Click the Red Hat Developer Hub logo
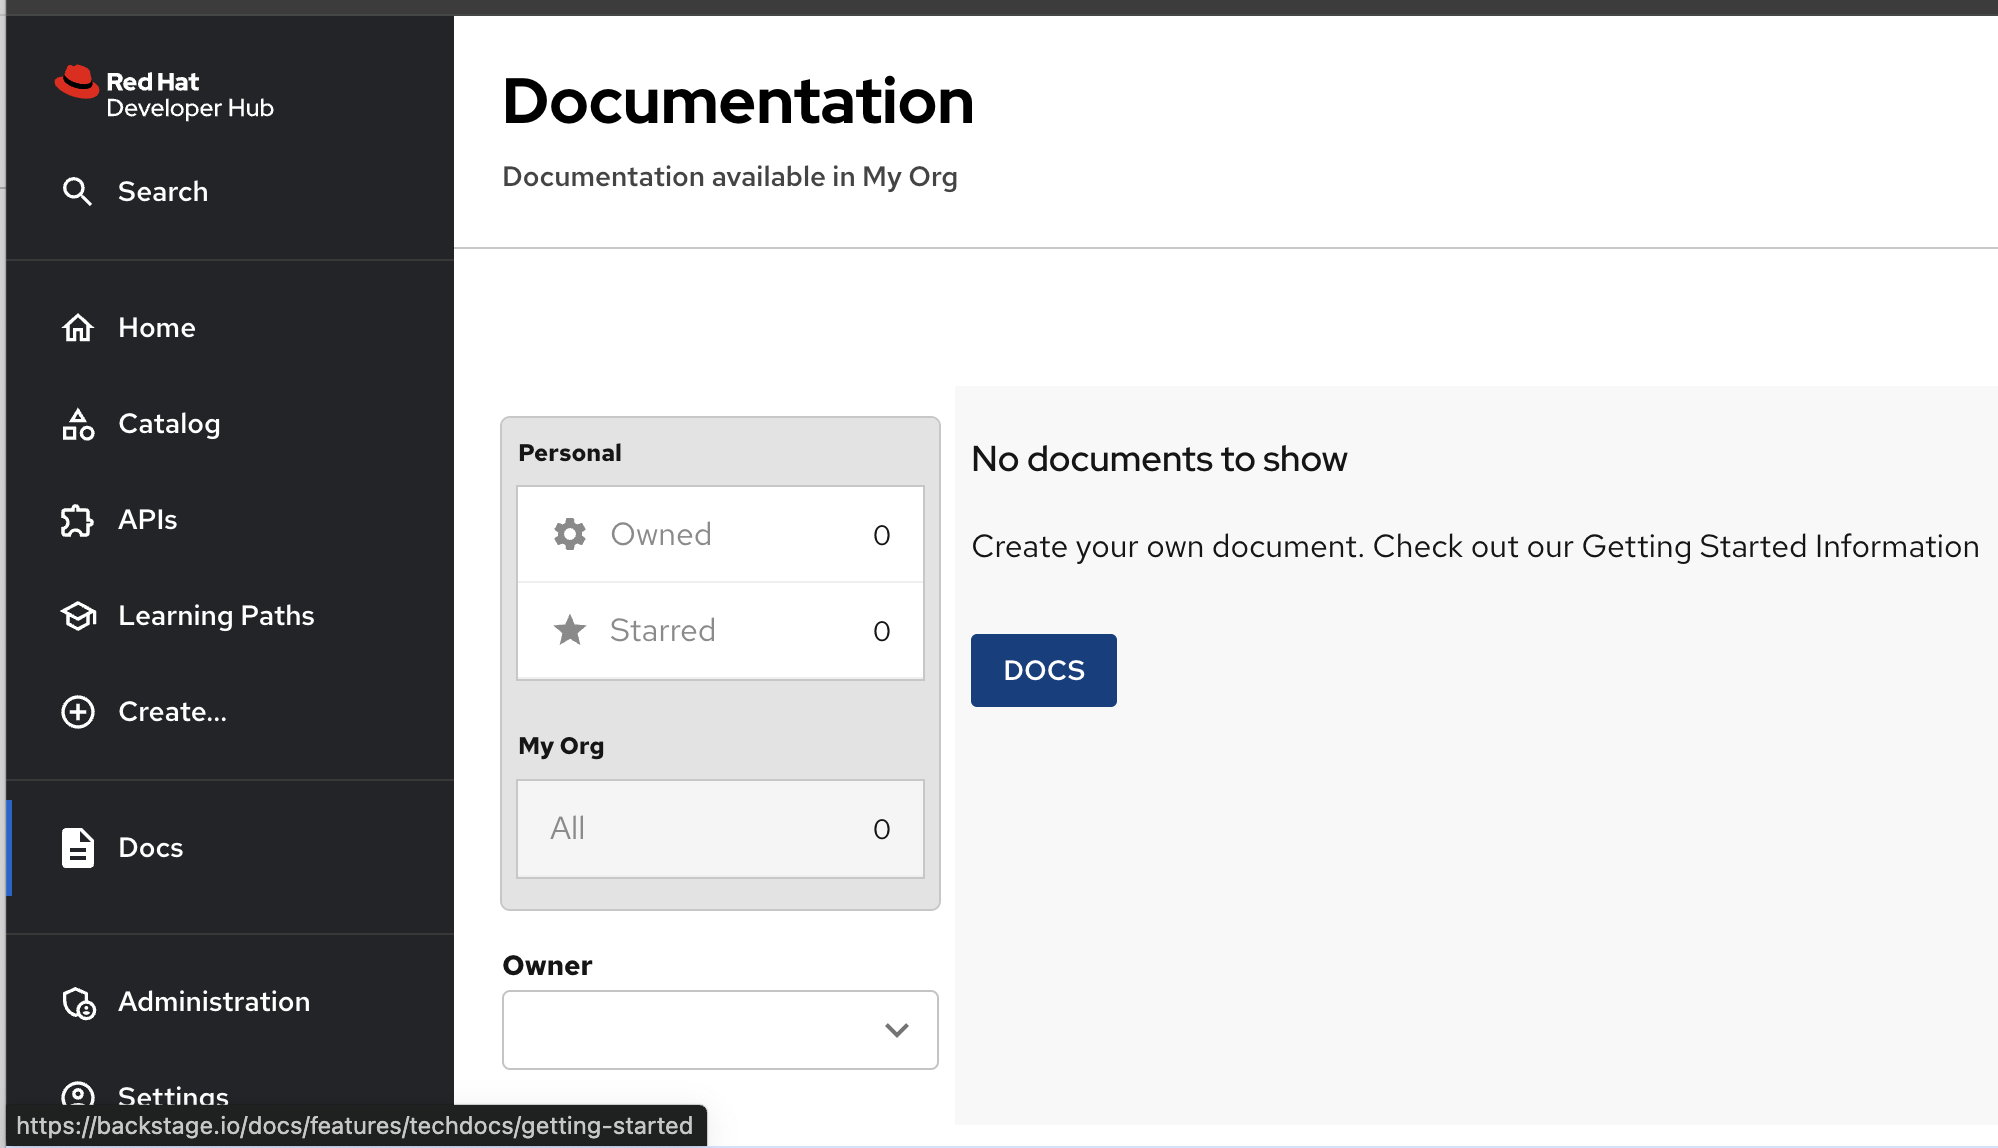Screen dimensions: 1998x1148 click(x=164, y=93)
